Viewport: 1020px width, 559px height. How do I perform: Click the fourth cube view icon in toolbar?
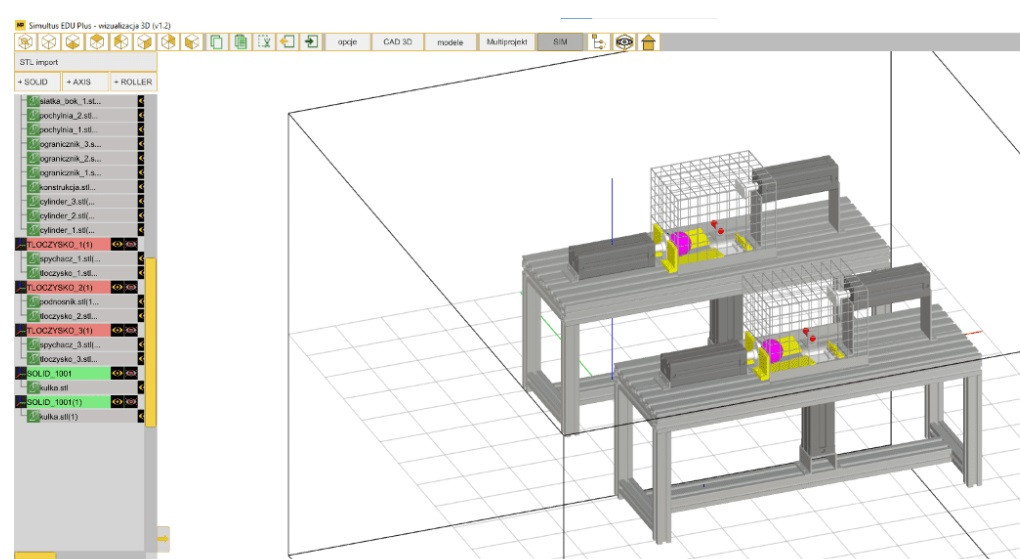[97, 42]
